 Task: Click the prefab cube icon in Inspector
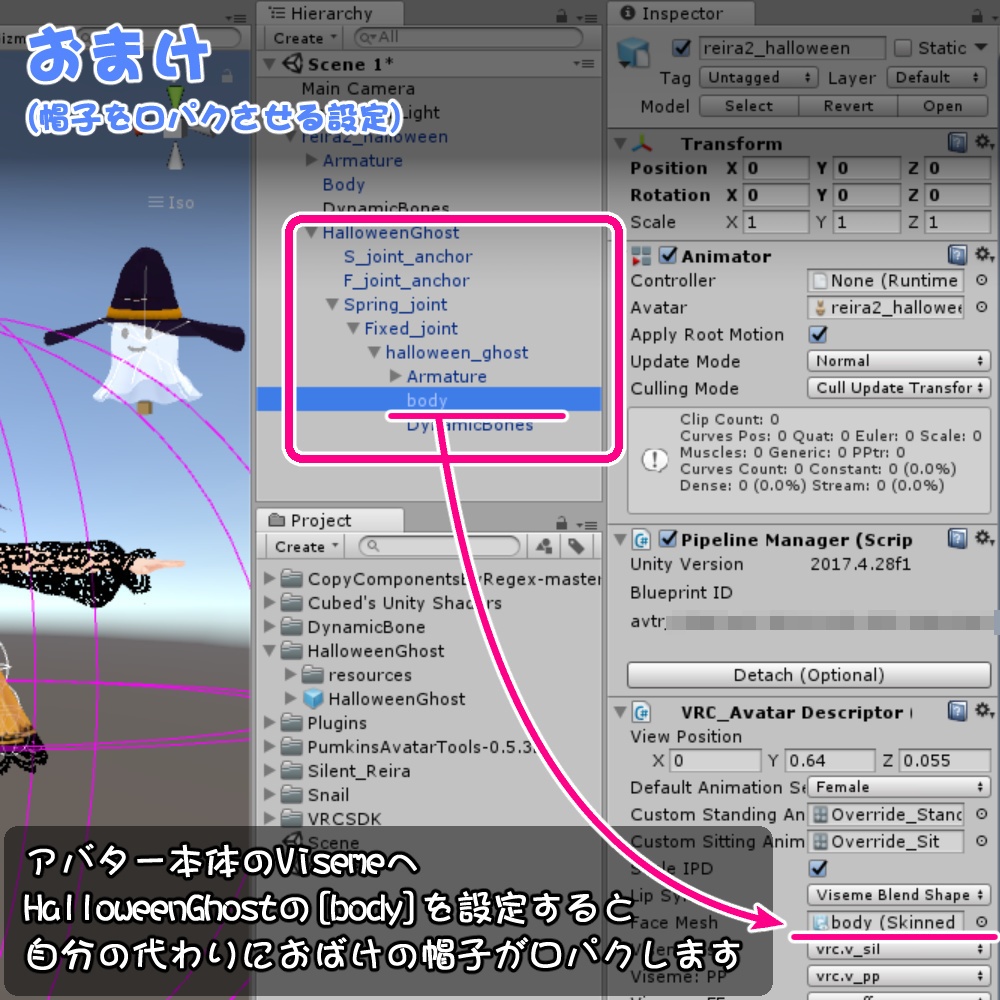coord(634,52)
